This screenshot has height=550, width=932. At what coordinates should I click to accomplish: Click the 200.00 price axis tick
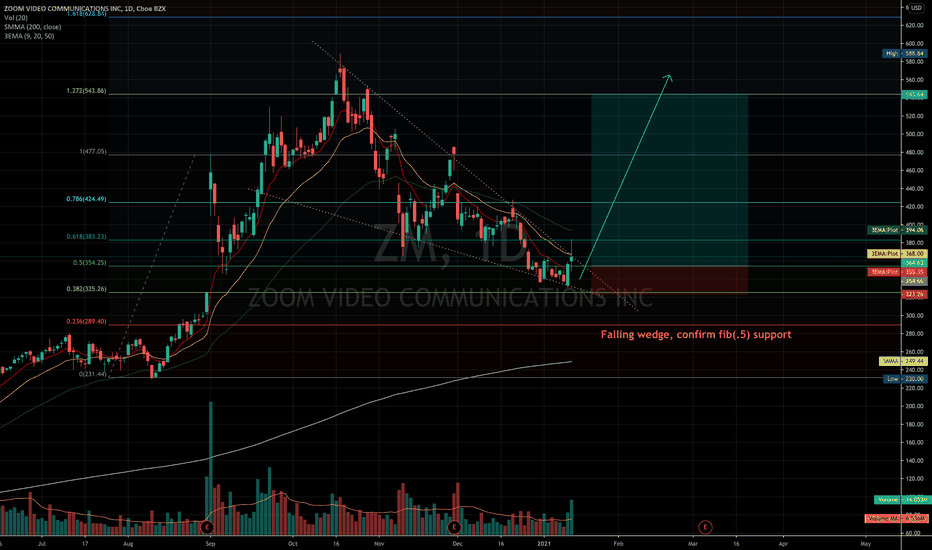point(914,407)
